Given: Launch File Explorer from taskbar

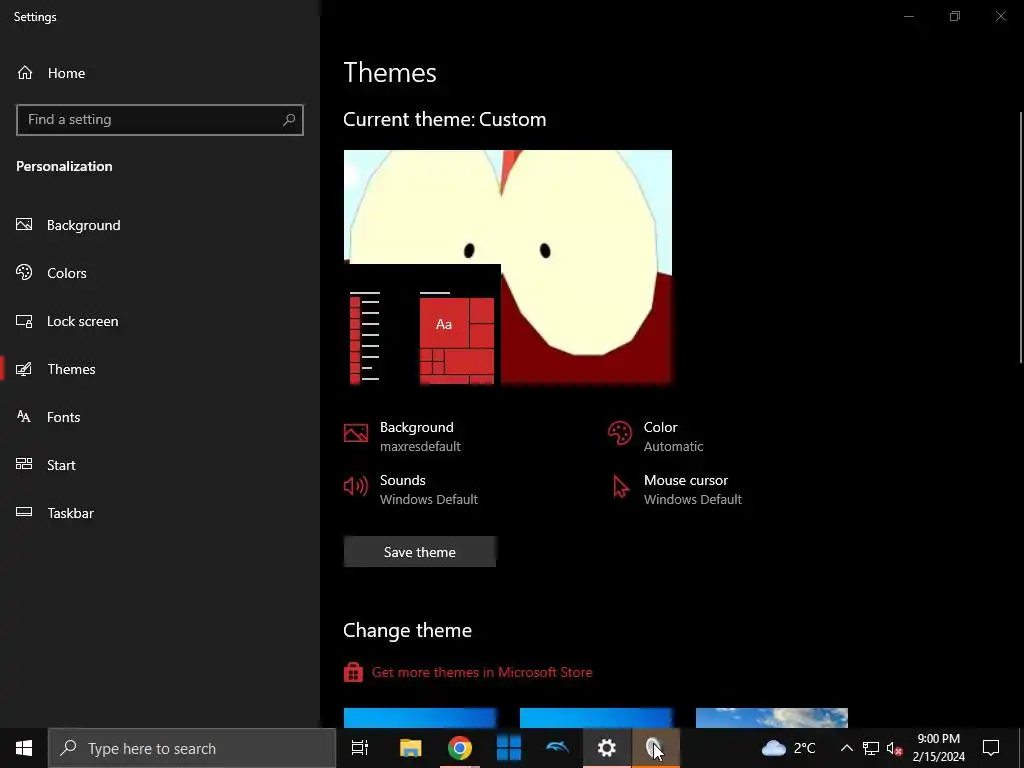Looking at the screenshot, I should tap(411, 748).
